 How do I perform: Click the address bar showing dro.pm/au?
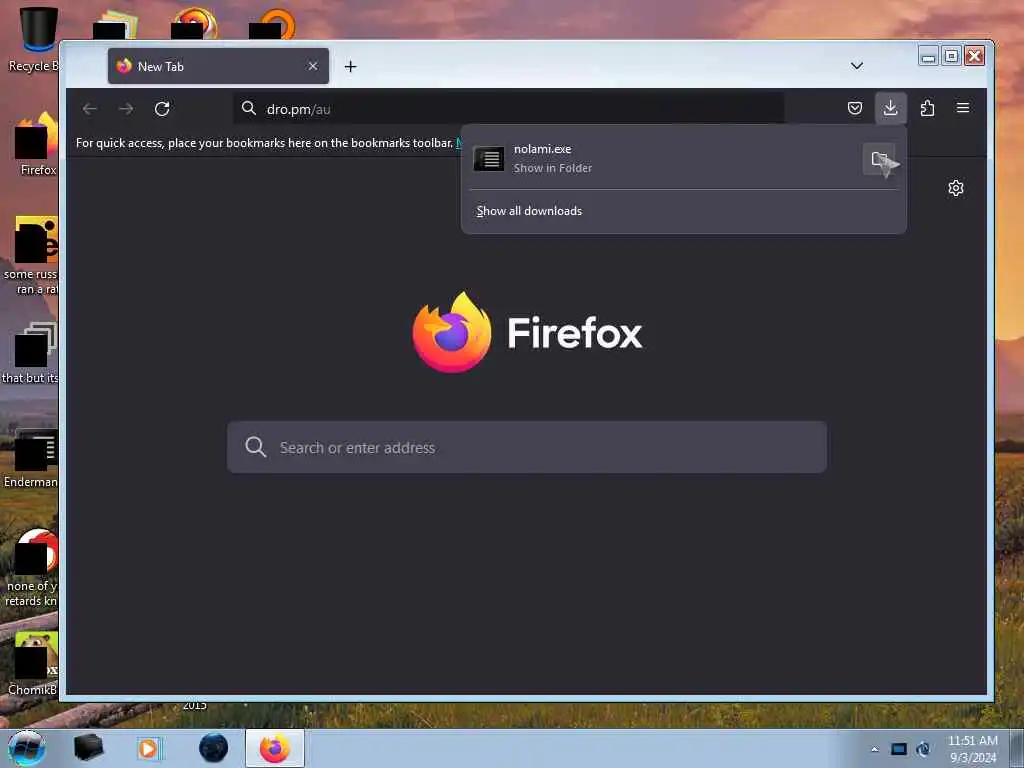[509, 108]
